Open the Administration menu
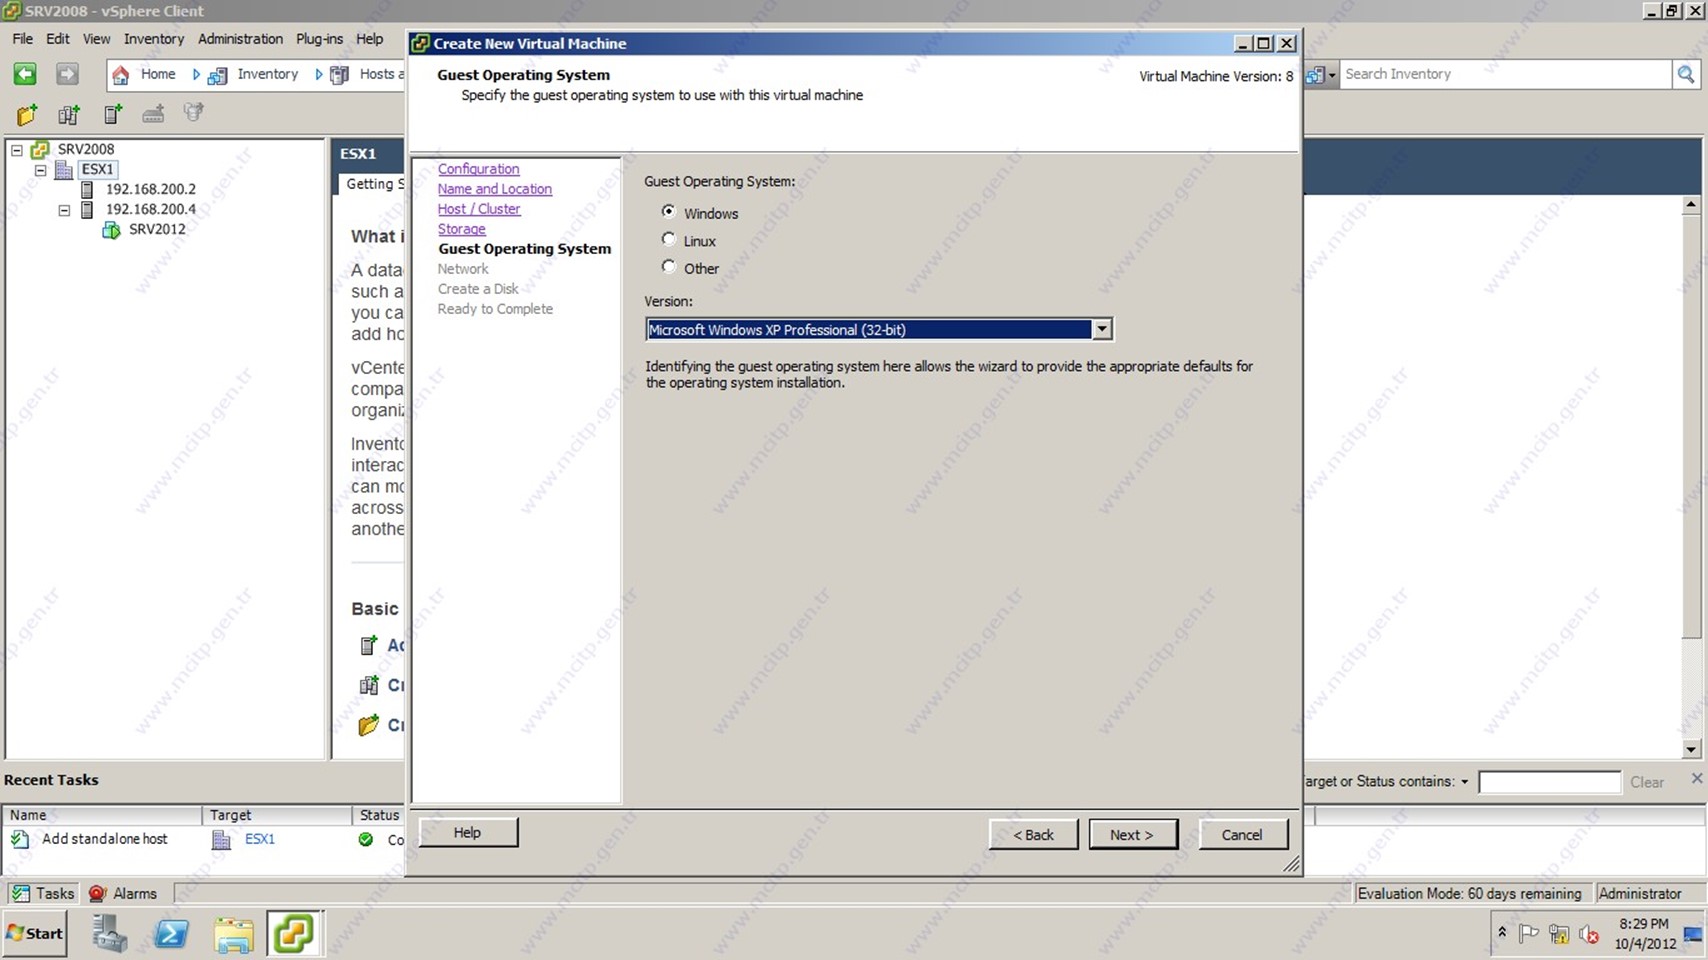This screenshot has width=1708, height=960. click(240, 39)
